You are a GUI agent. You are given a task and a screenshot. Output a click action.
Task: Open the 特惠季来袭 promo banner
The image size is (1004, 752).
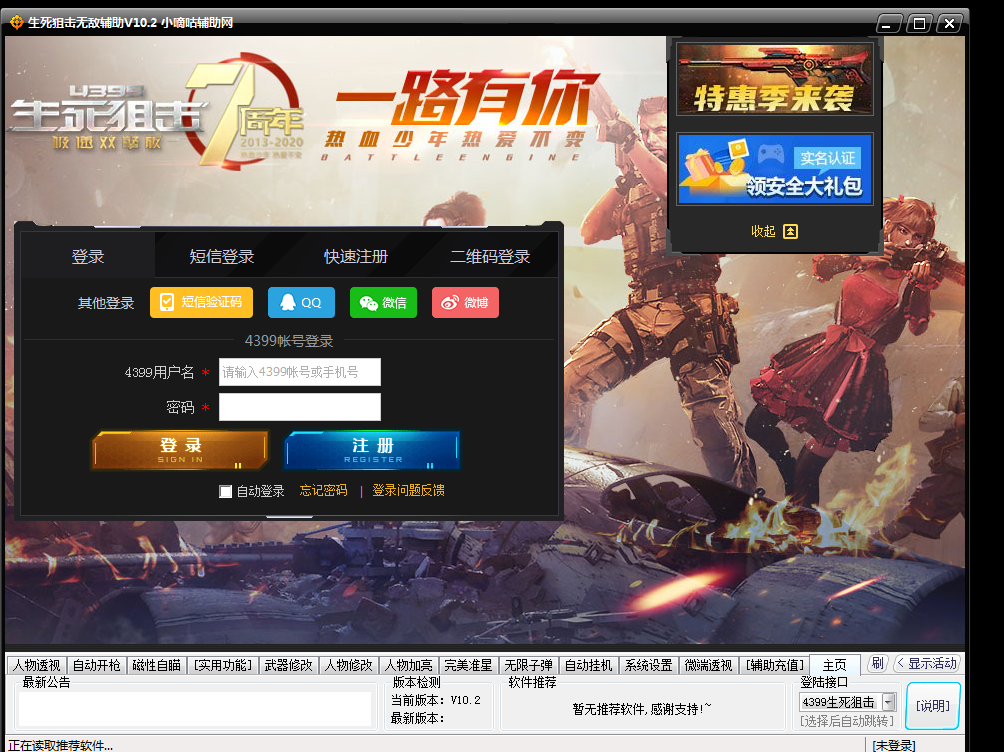pyautogui.click(x=775, y=79)
